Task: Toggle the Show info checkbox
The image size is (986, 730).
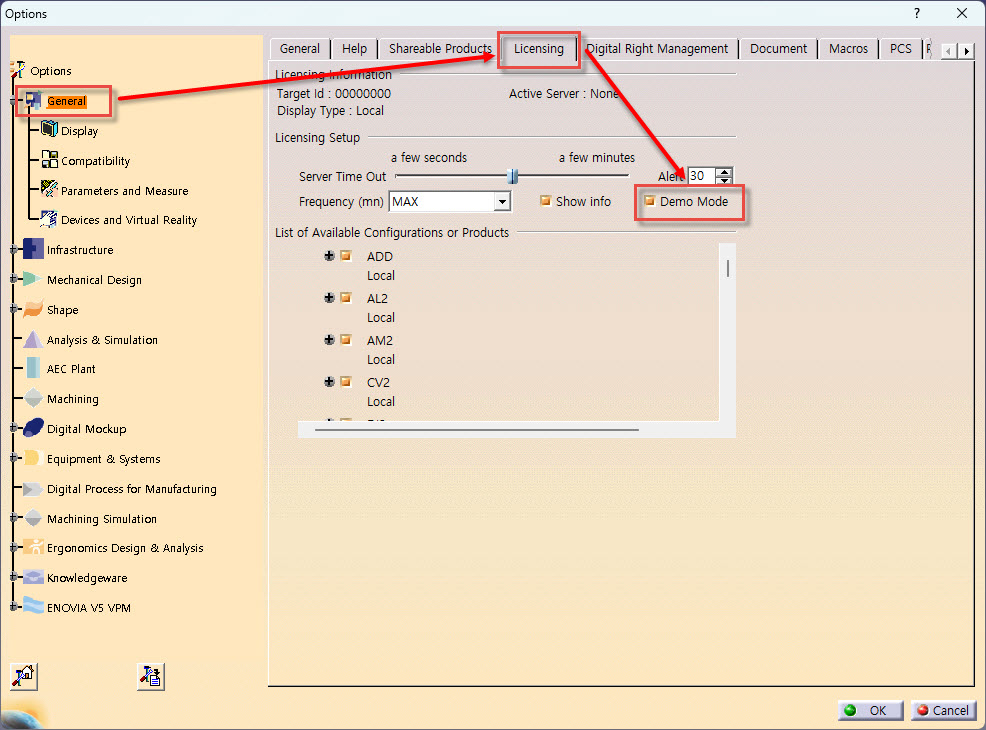Action: [546, 201]
